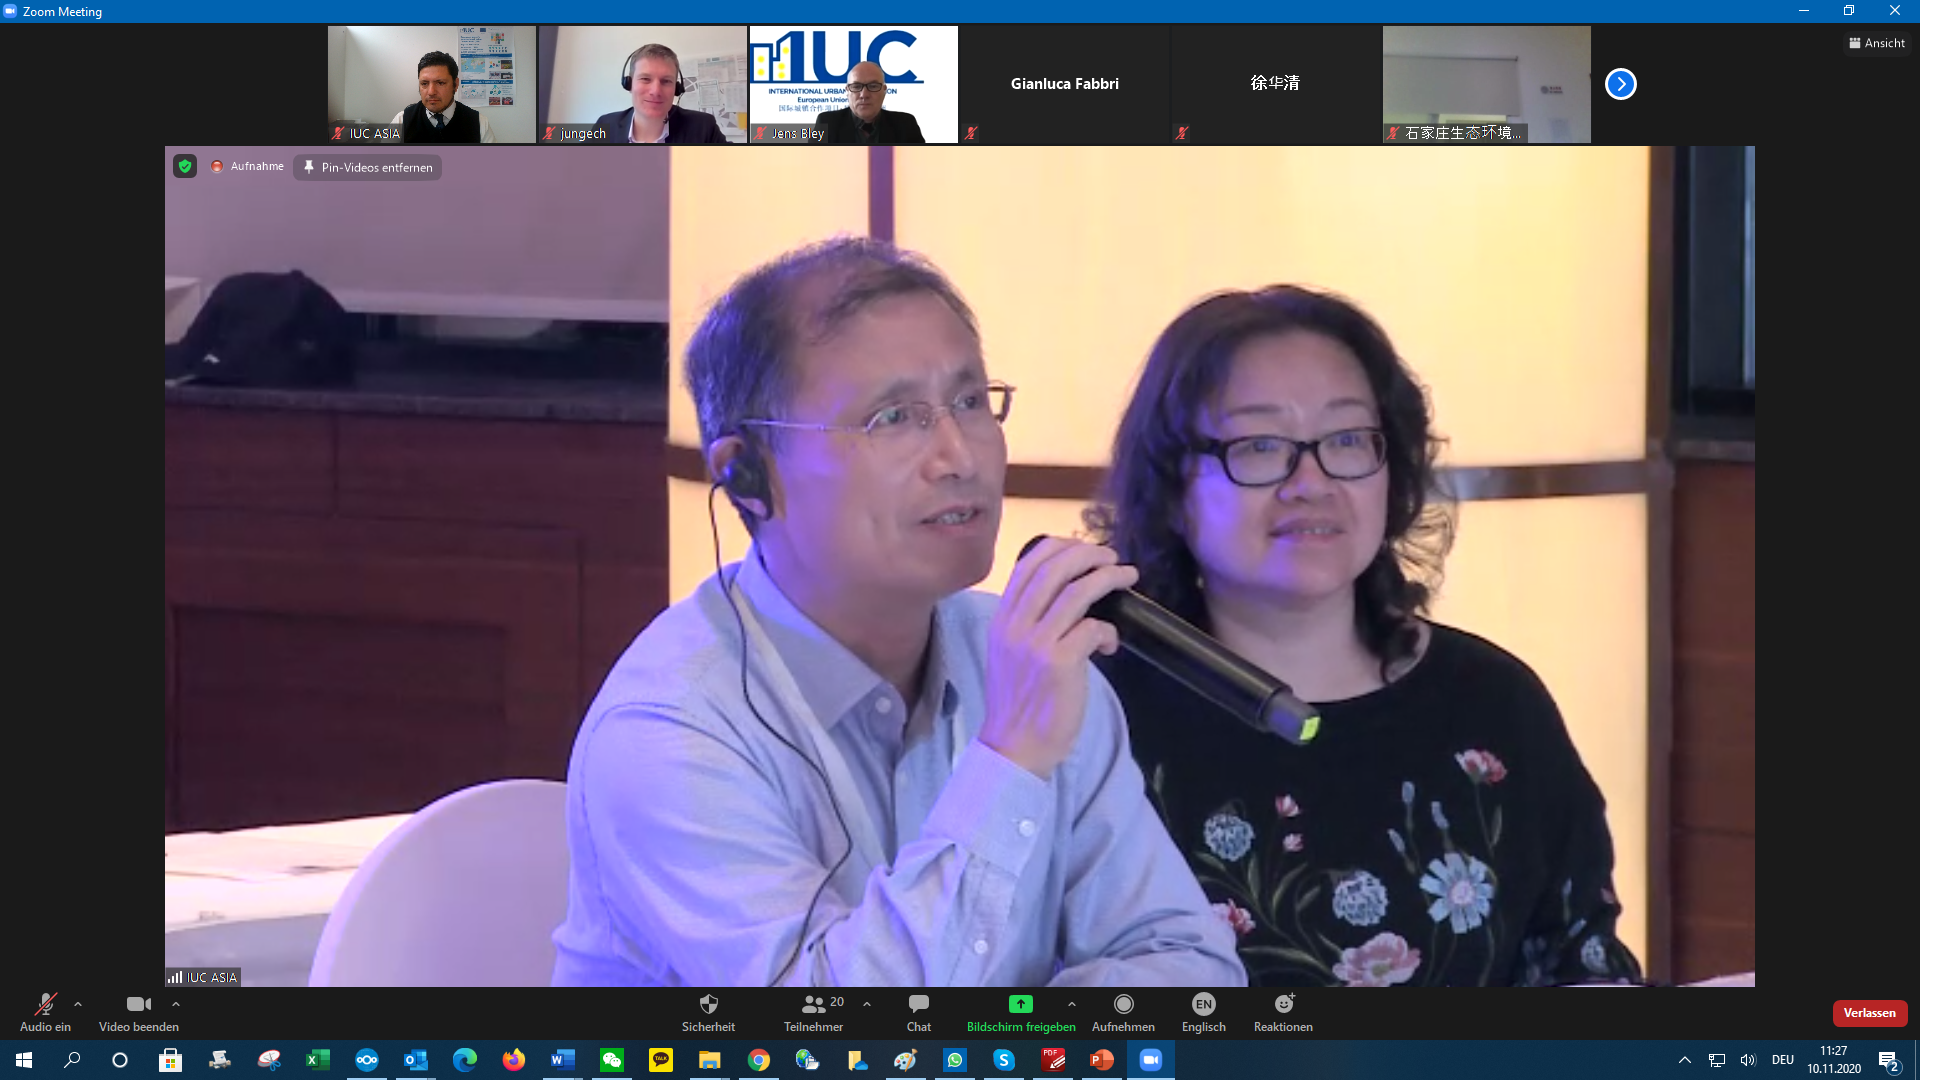Unmute with the Audio ein toggle
The image size is (1938, 1080).
click(x=45, y=1005)
